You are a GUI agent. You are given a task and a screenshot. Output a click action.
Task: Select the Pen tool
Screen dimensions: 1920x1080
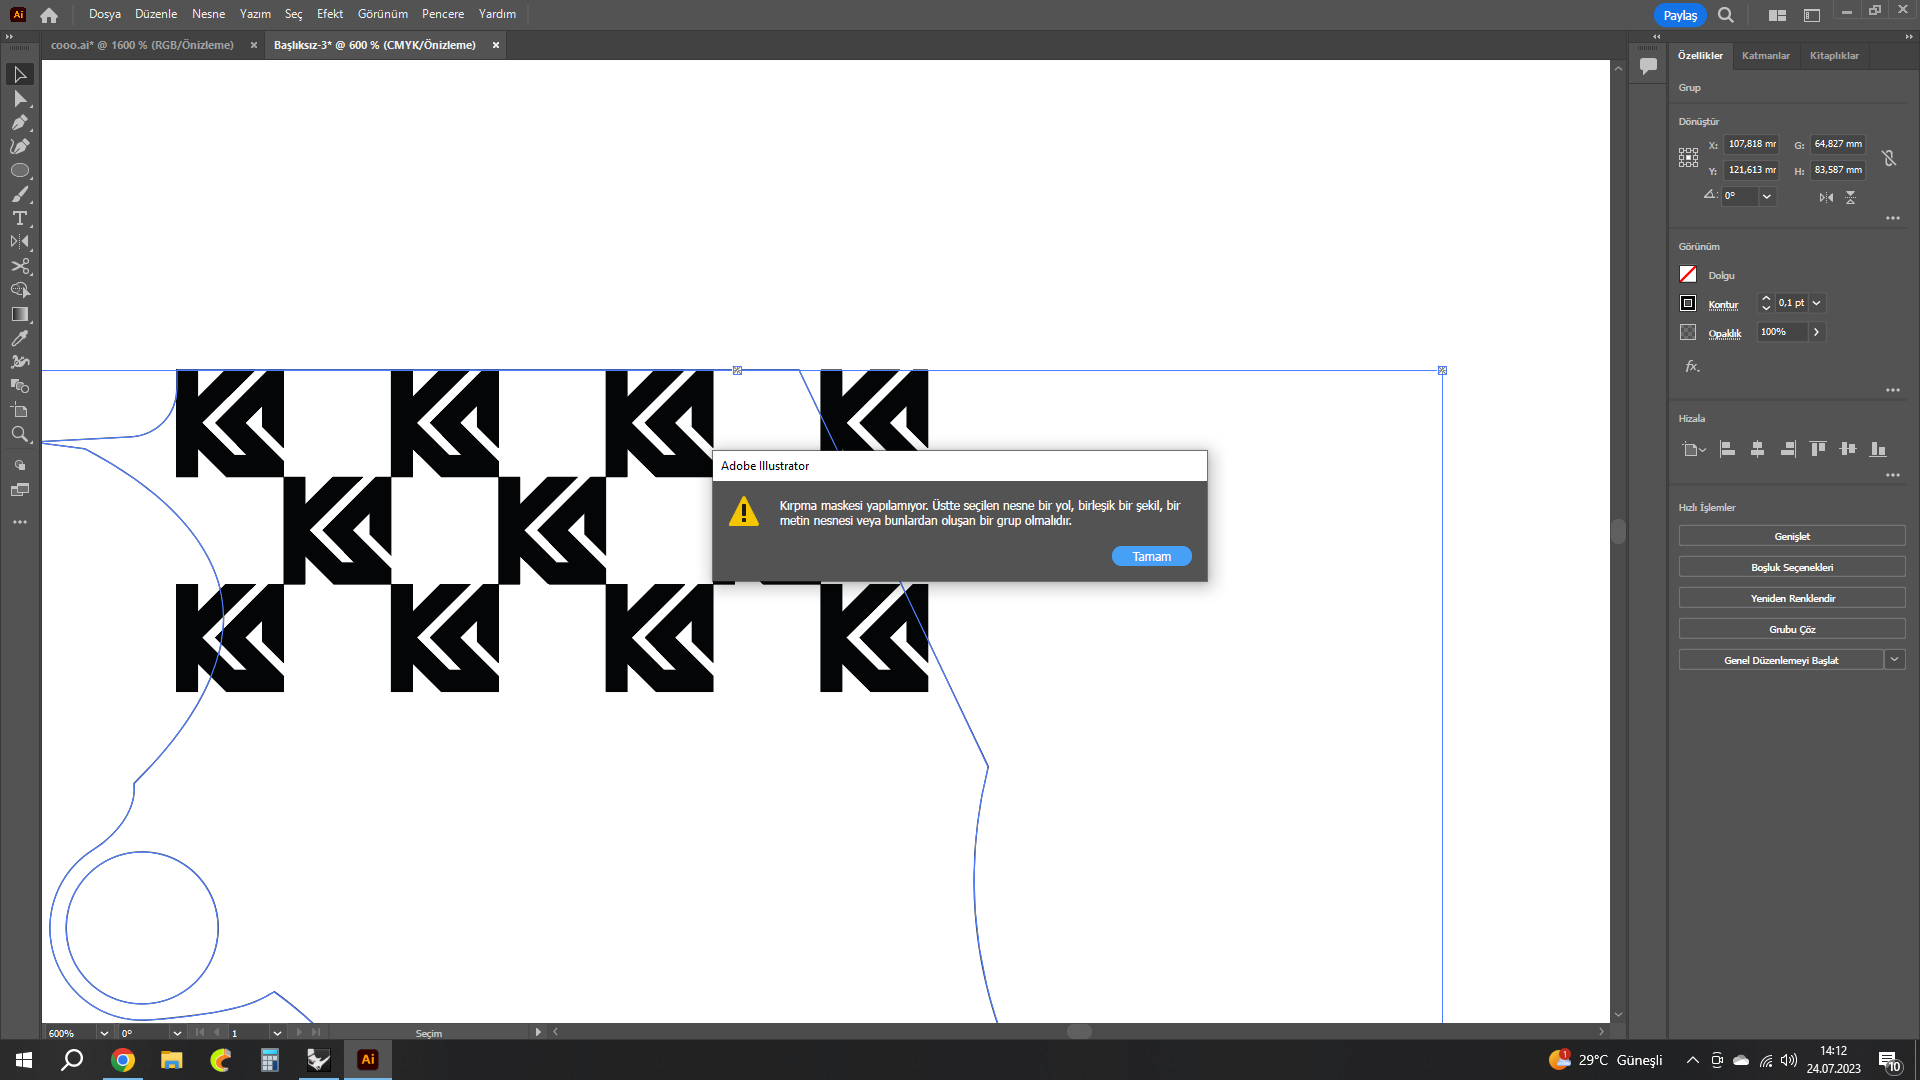click(x=20, y=122)
